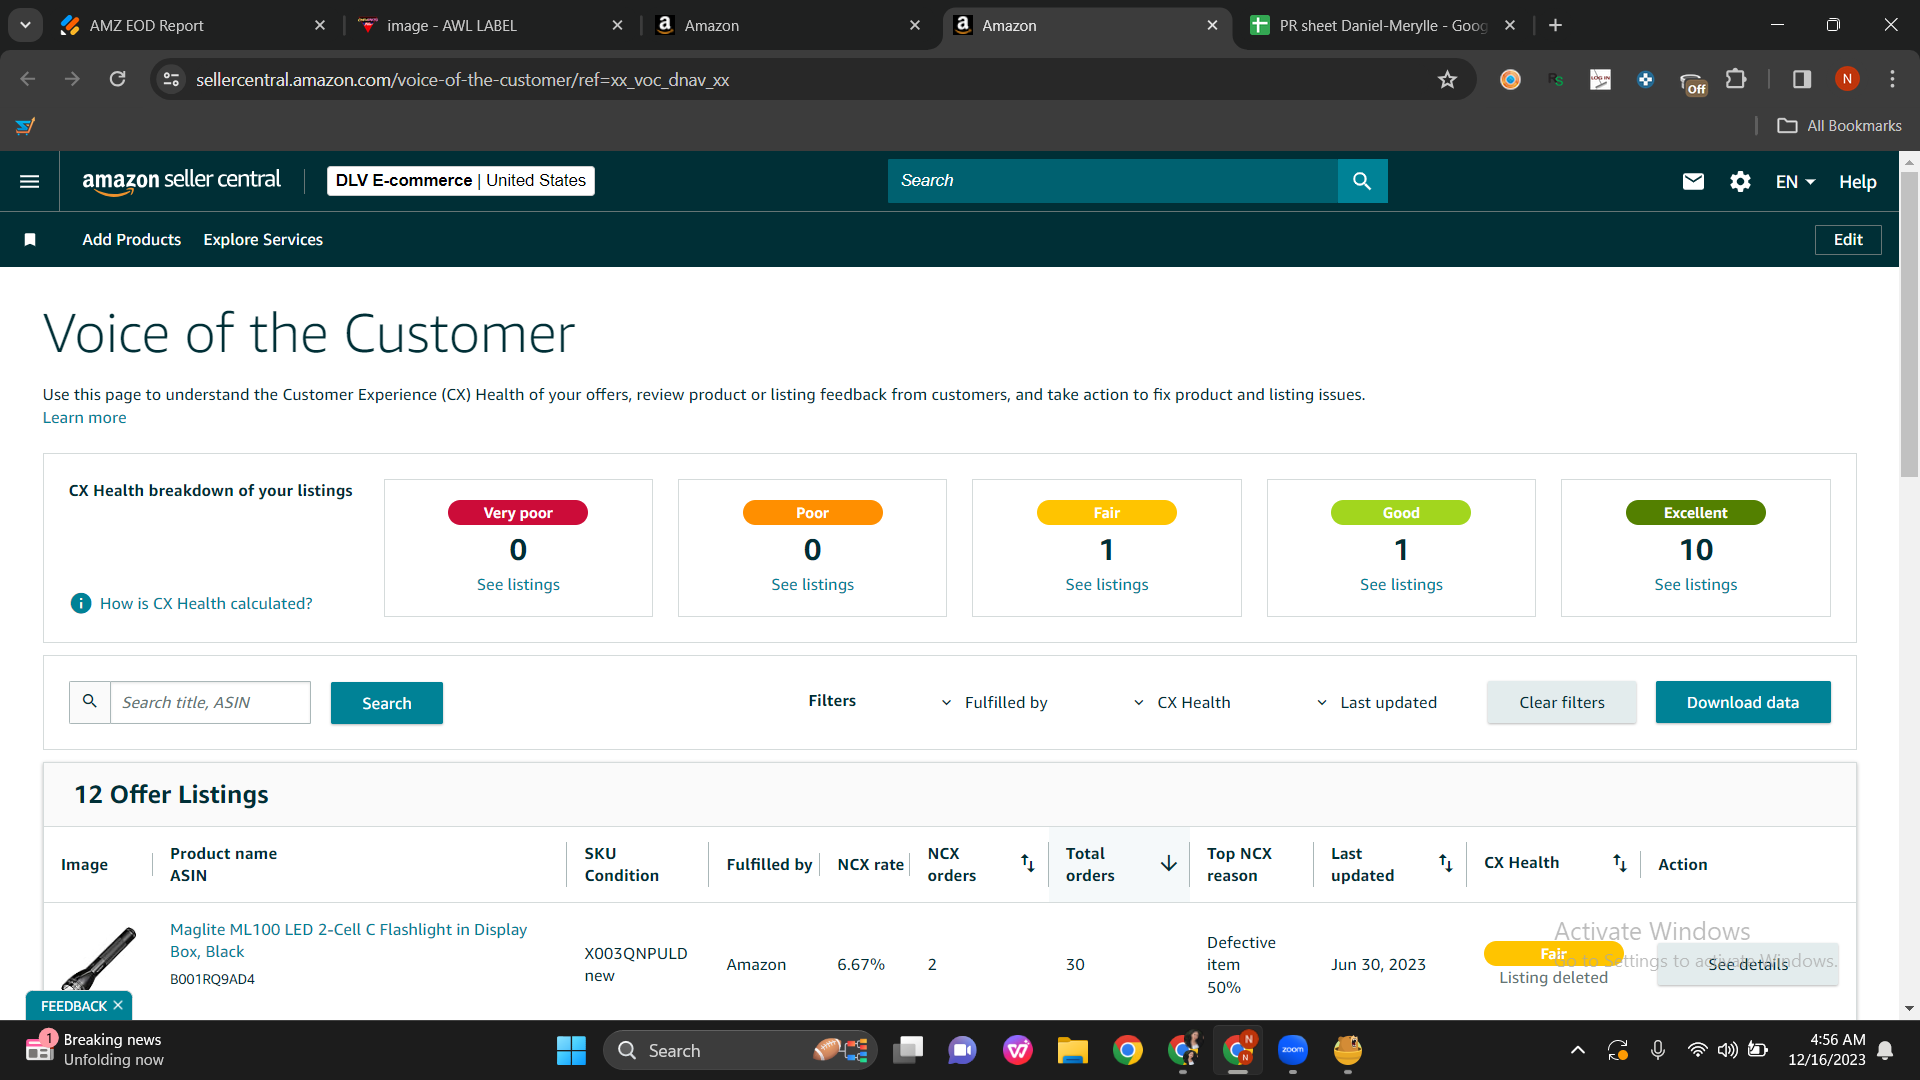
Task: Click the Amazon Seller Central logo
Action: point(181,181)
